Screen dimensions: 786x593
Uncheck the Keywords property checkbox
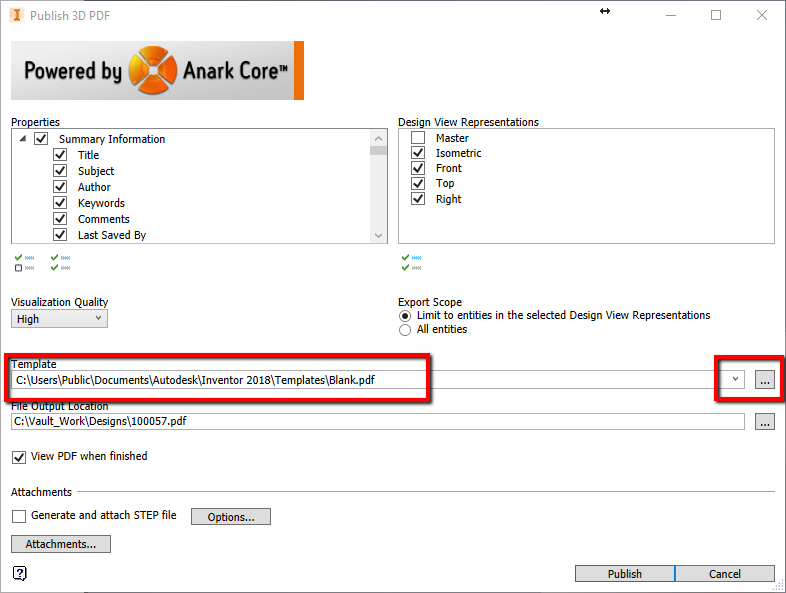coord(60,203)
